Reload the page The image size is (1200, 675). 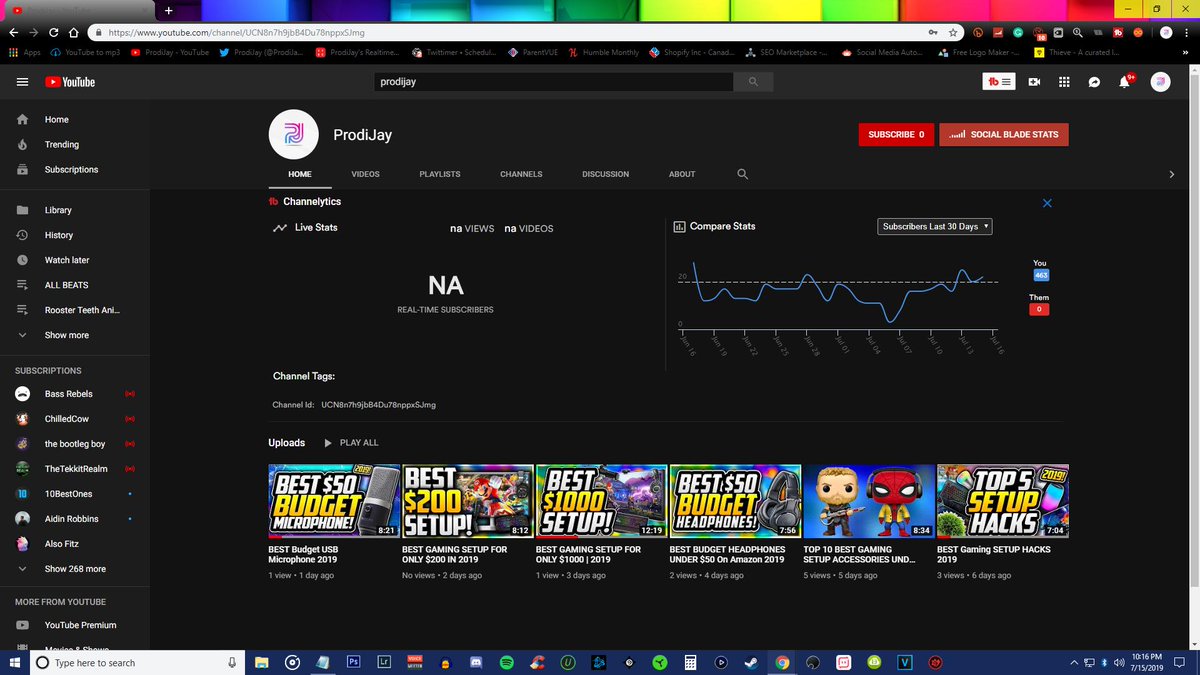(55, 32)
